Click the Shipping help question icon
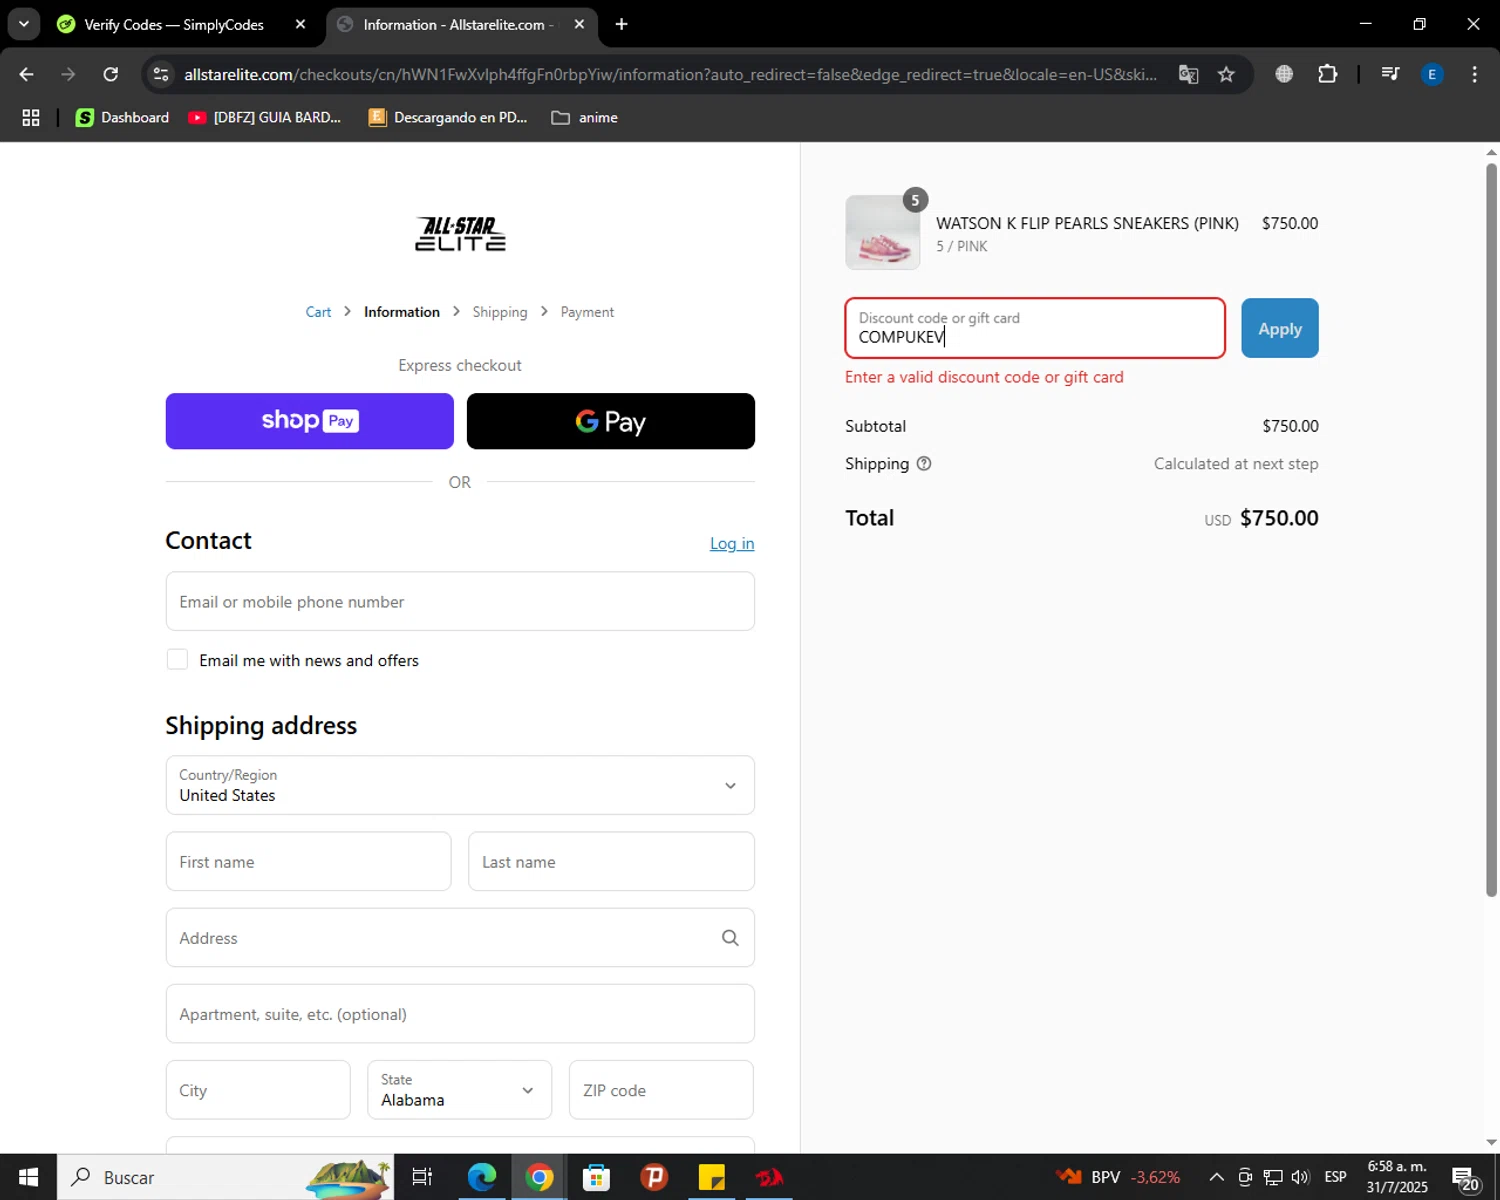Screen dimensions: 1500x1200 coord(924,463)
